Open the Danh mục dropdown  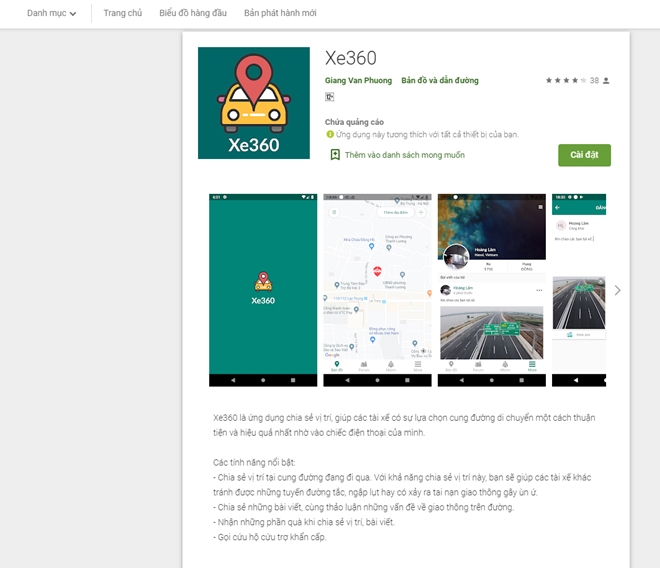(51, 13)
